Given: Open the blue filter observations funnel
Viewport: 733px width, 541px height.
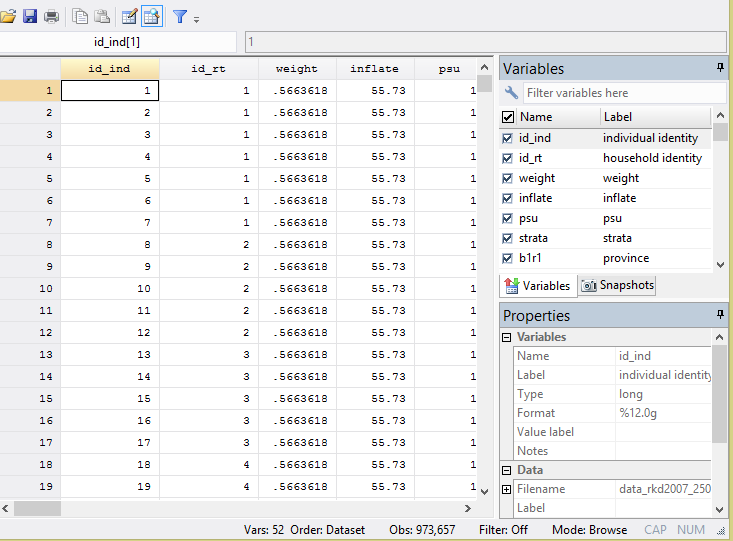Looking at the screenshot, I should pyautogui.click(x=180, y=16).
